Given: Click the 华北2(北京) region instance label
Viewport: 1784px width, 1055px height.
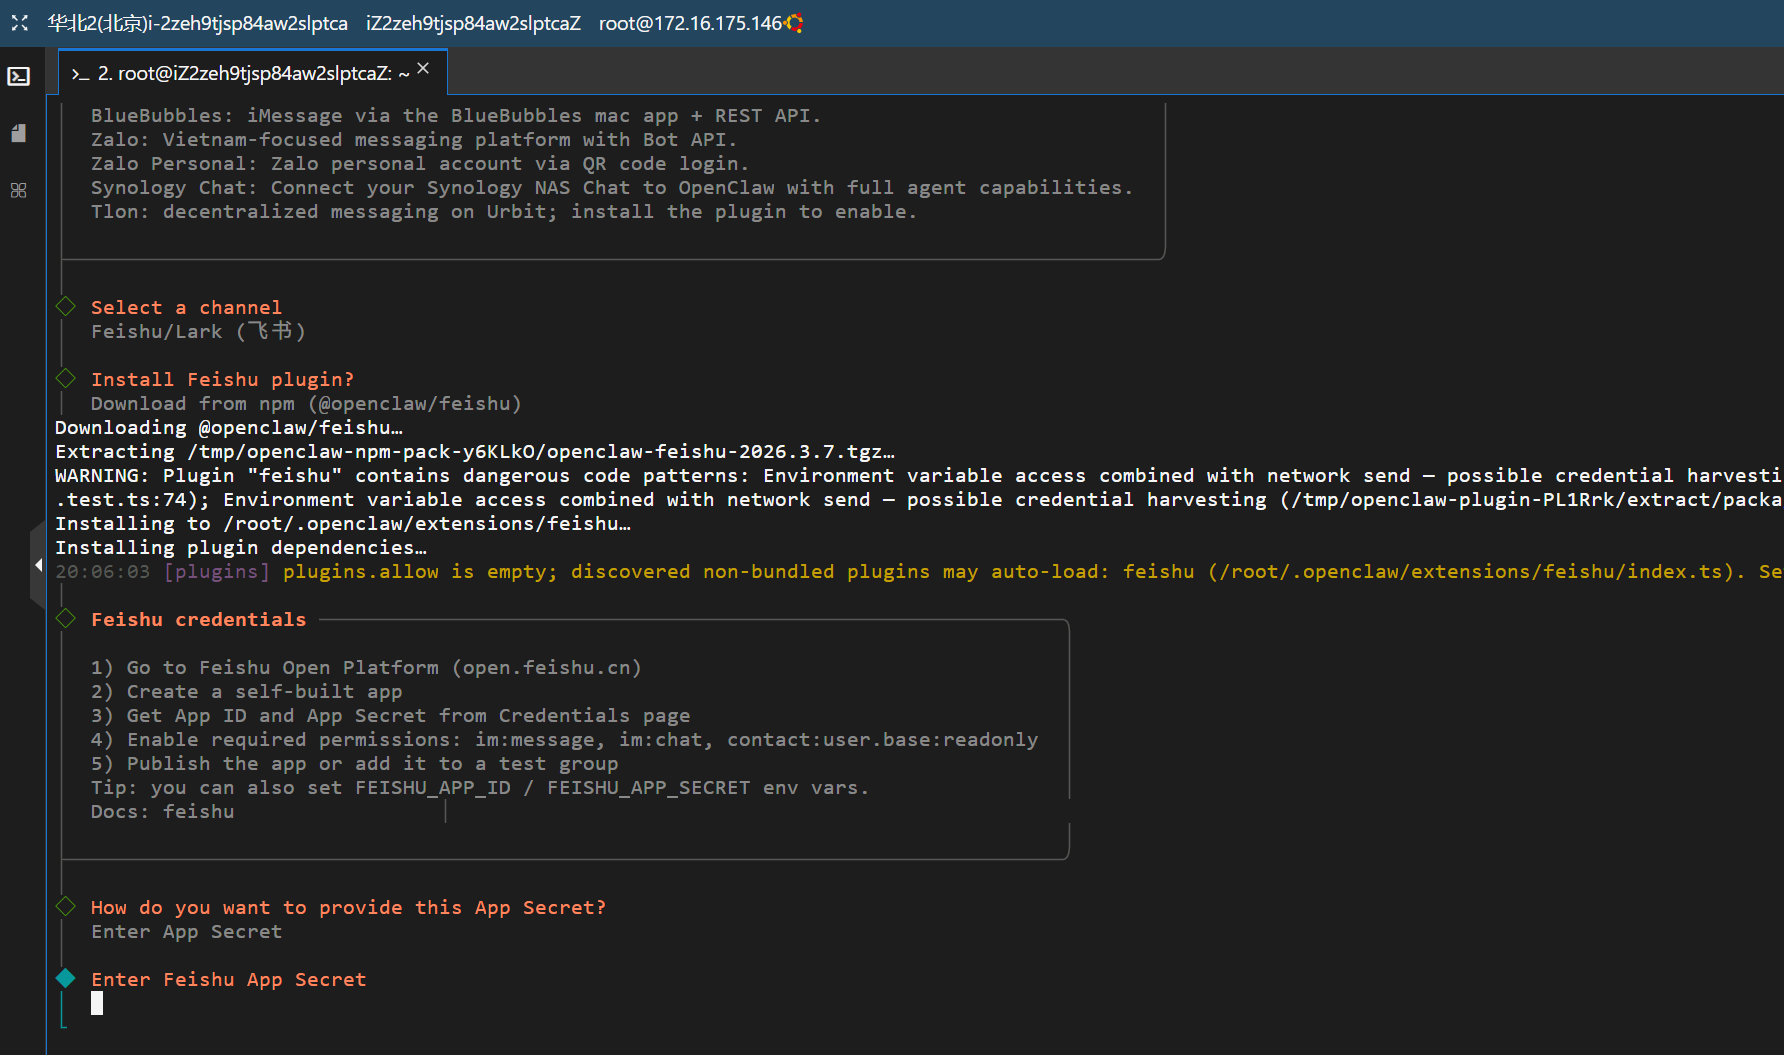Looking at the screenshot, I should pos(198,23).
